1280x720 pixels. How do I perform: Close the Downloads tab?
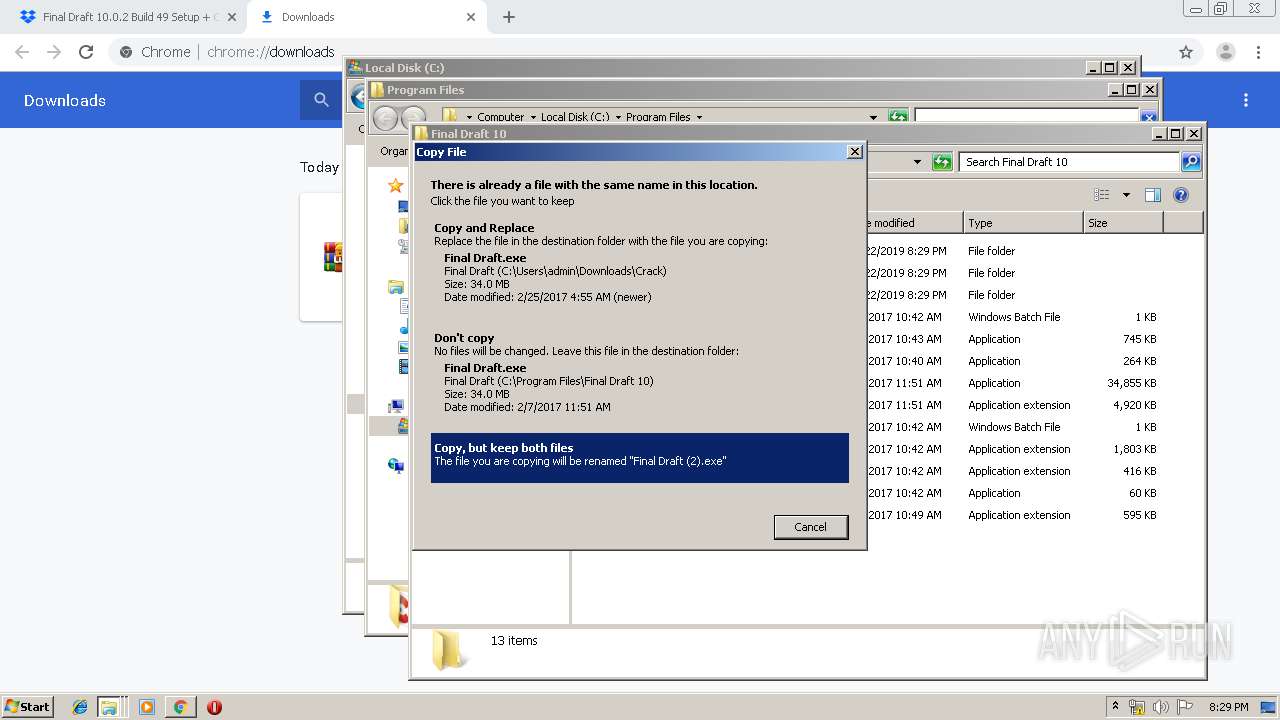(x=471, y=17)
